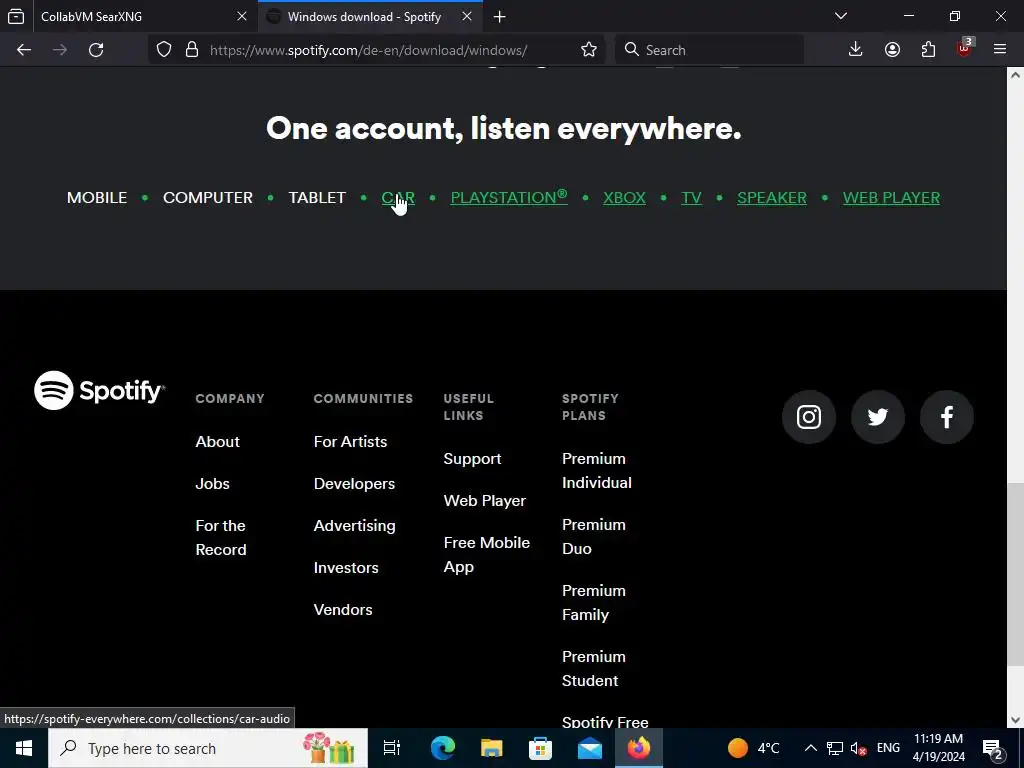Click the Spotify logo in footer
Viewport: 1024px width, 768px height.
click(99, 391)
